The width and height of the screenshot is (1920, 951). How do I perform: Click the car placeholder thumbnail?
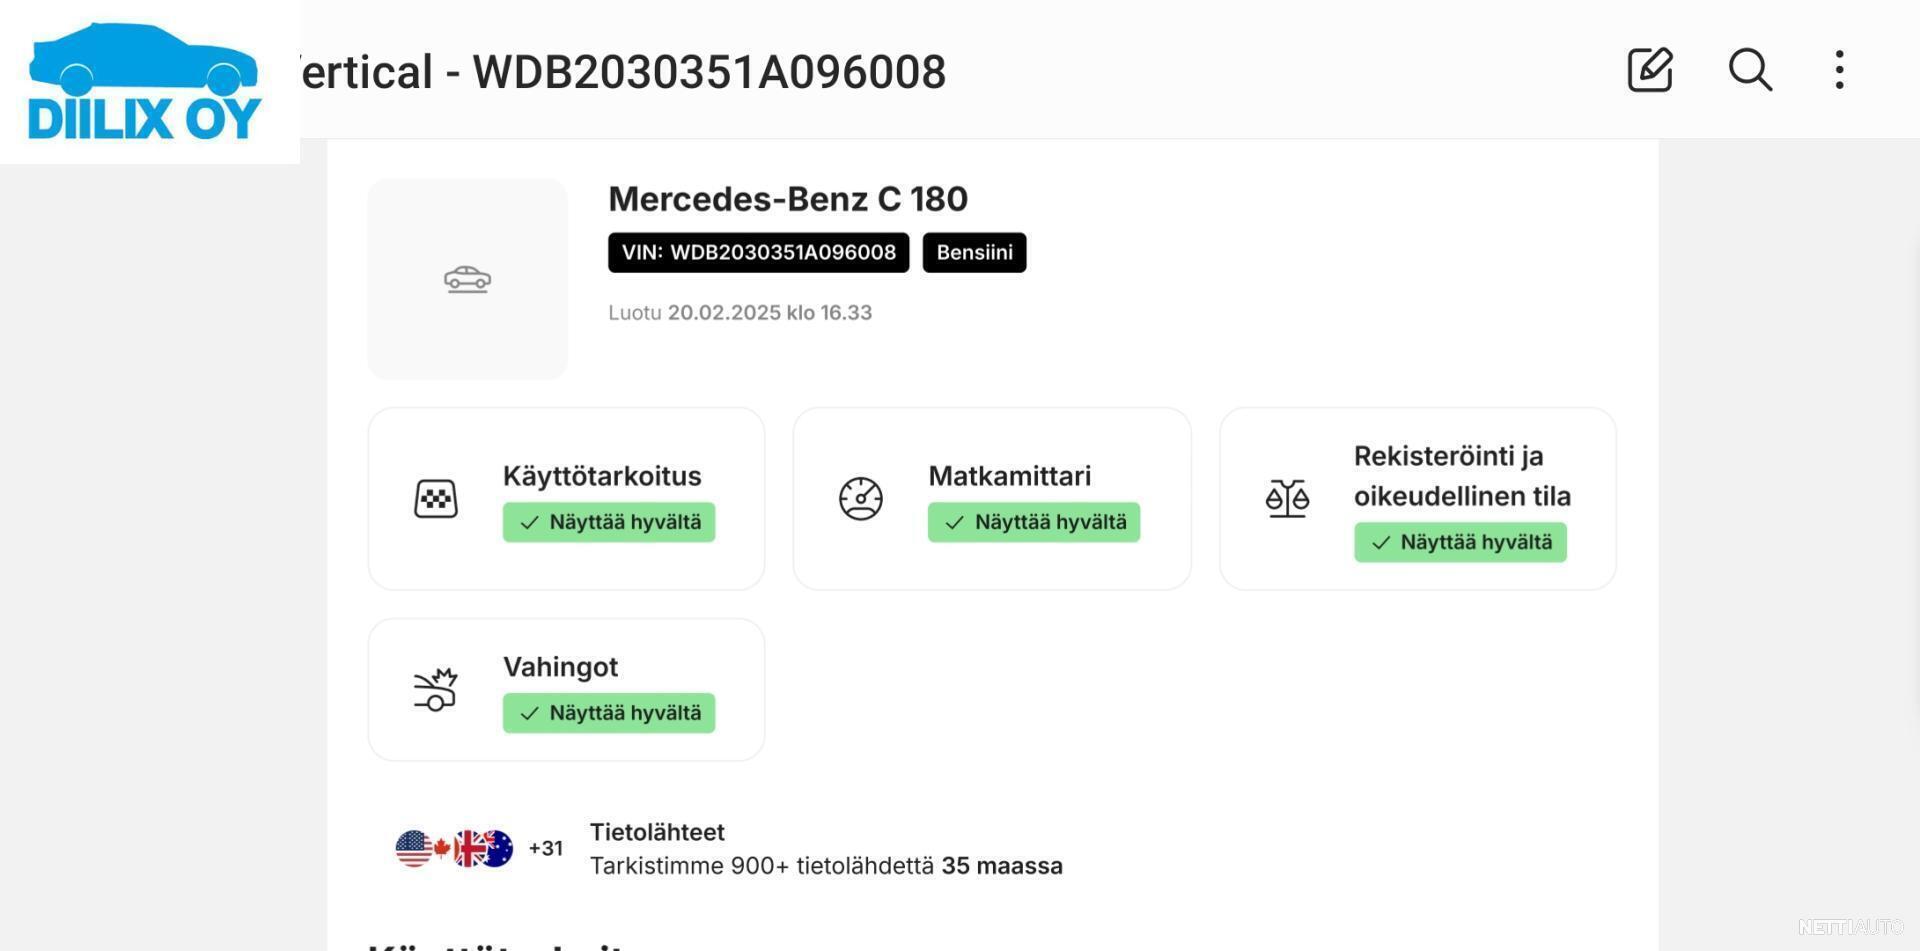pyautogui.click(x=467, y=279)
